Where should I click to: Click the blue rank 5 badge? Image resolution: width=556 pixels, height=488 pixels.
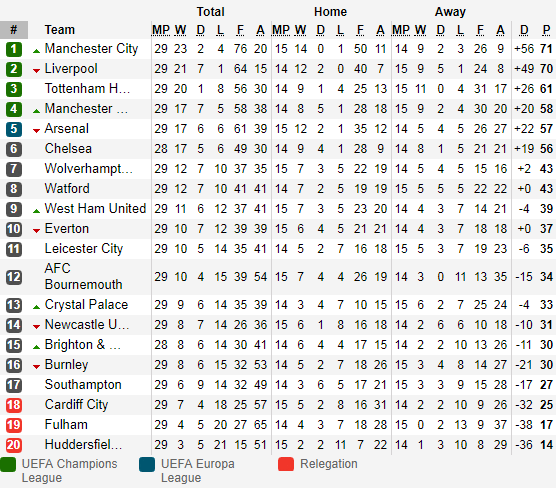click(14, 129)
